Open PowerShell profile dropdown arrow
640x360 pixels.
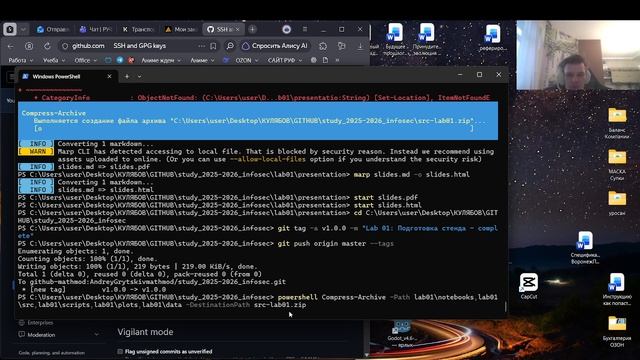[x=140, y=76]
